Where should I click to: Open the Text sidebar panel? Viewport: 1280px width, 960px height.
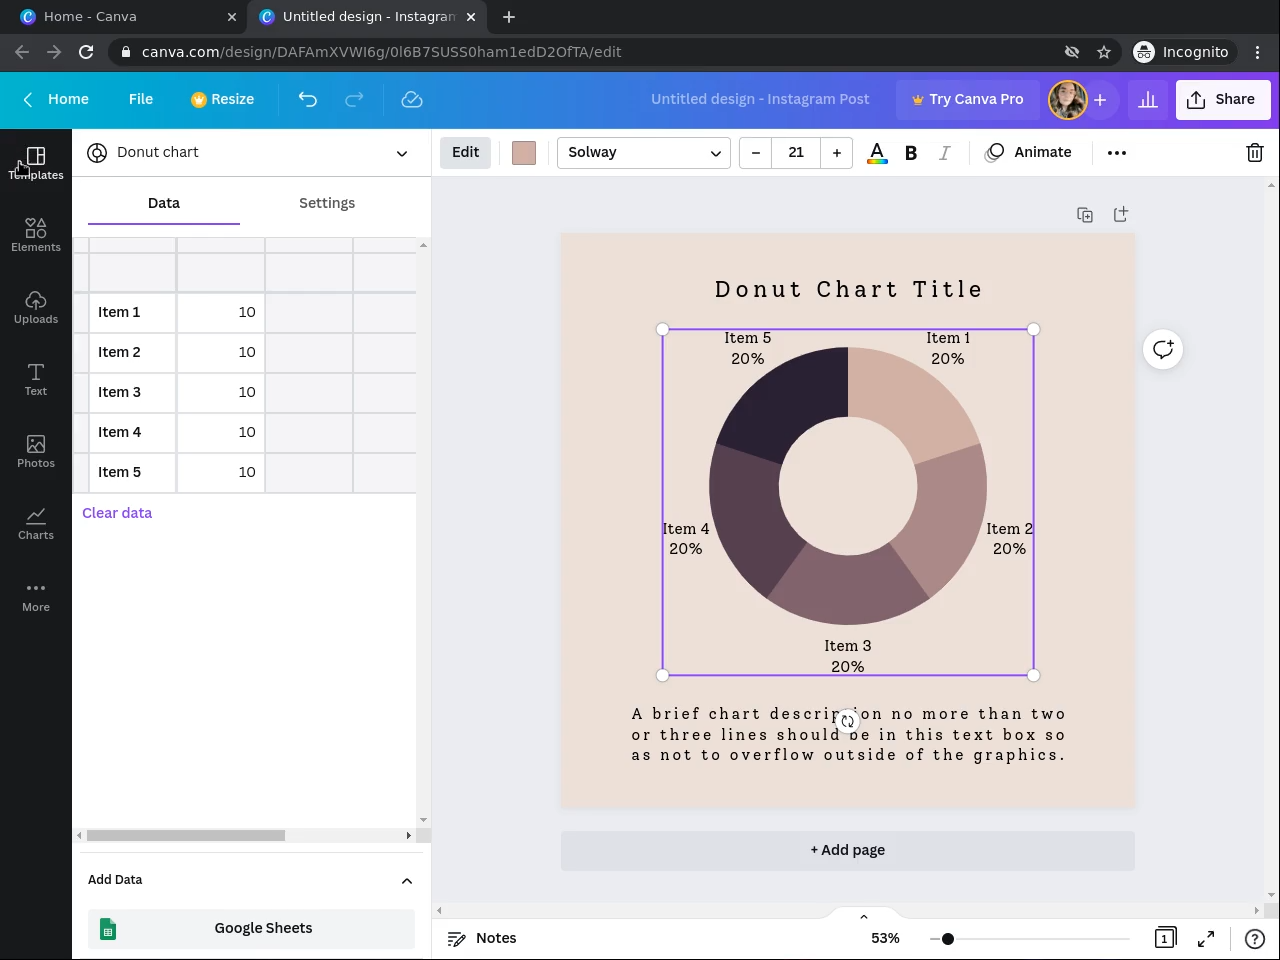tap(36, 379)
